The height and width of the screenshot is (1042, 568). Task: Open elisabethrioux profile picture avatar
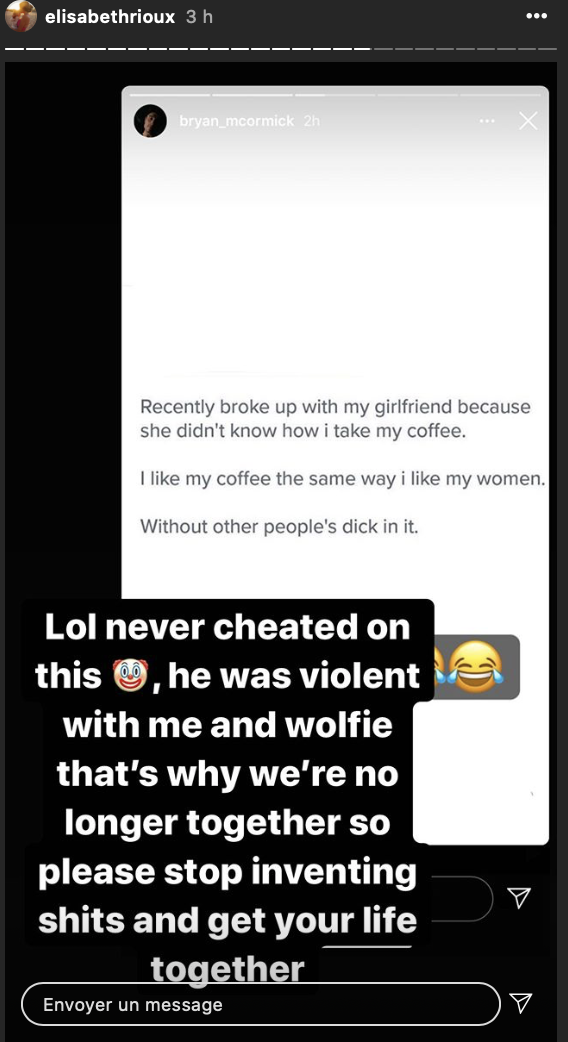click(21, 16)
